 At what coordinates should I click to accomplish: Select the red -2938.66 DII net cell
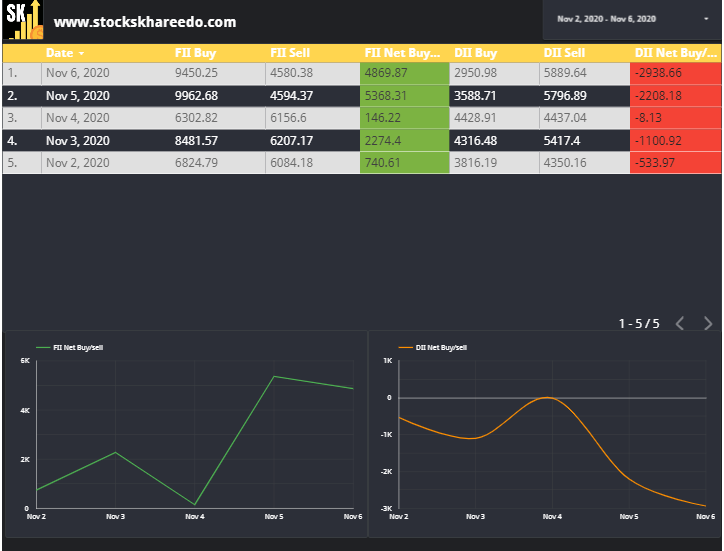tap(676, 73)
